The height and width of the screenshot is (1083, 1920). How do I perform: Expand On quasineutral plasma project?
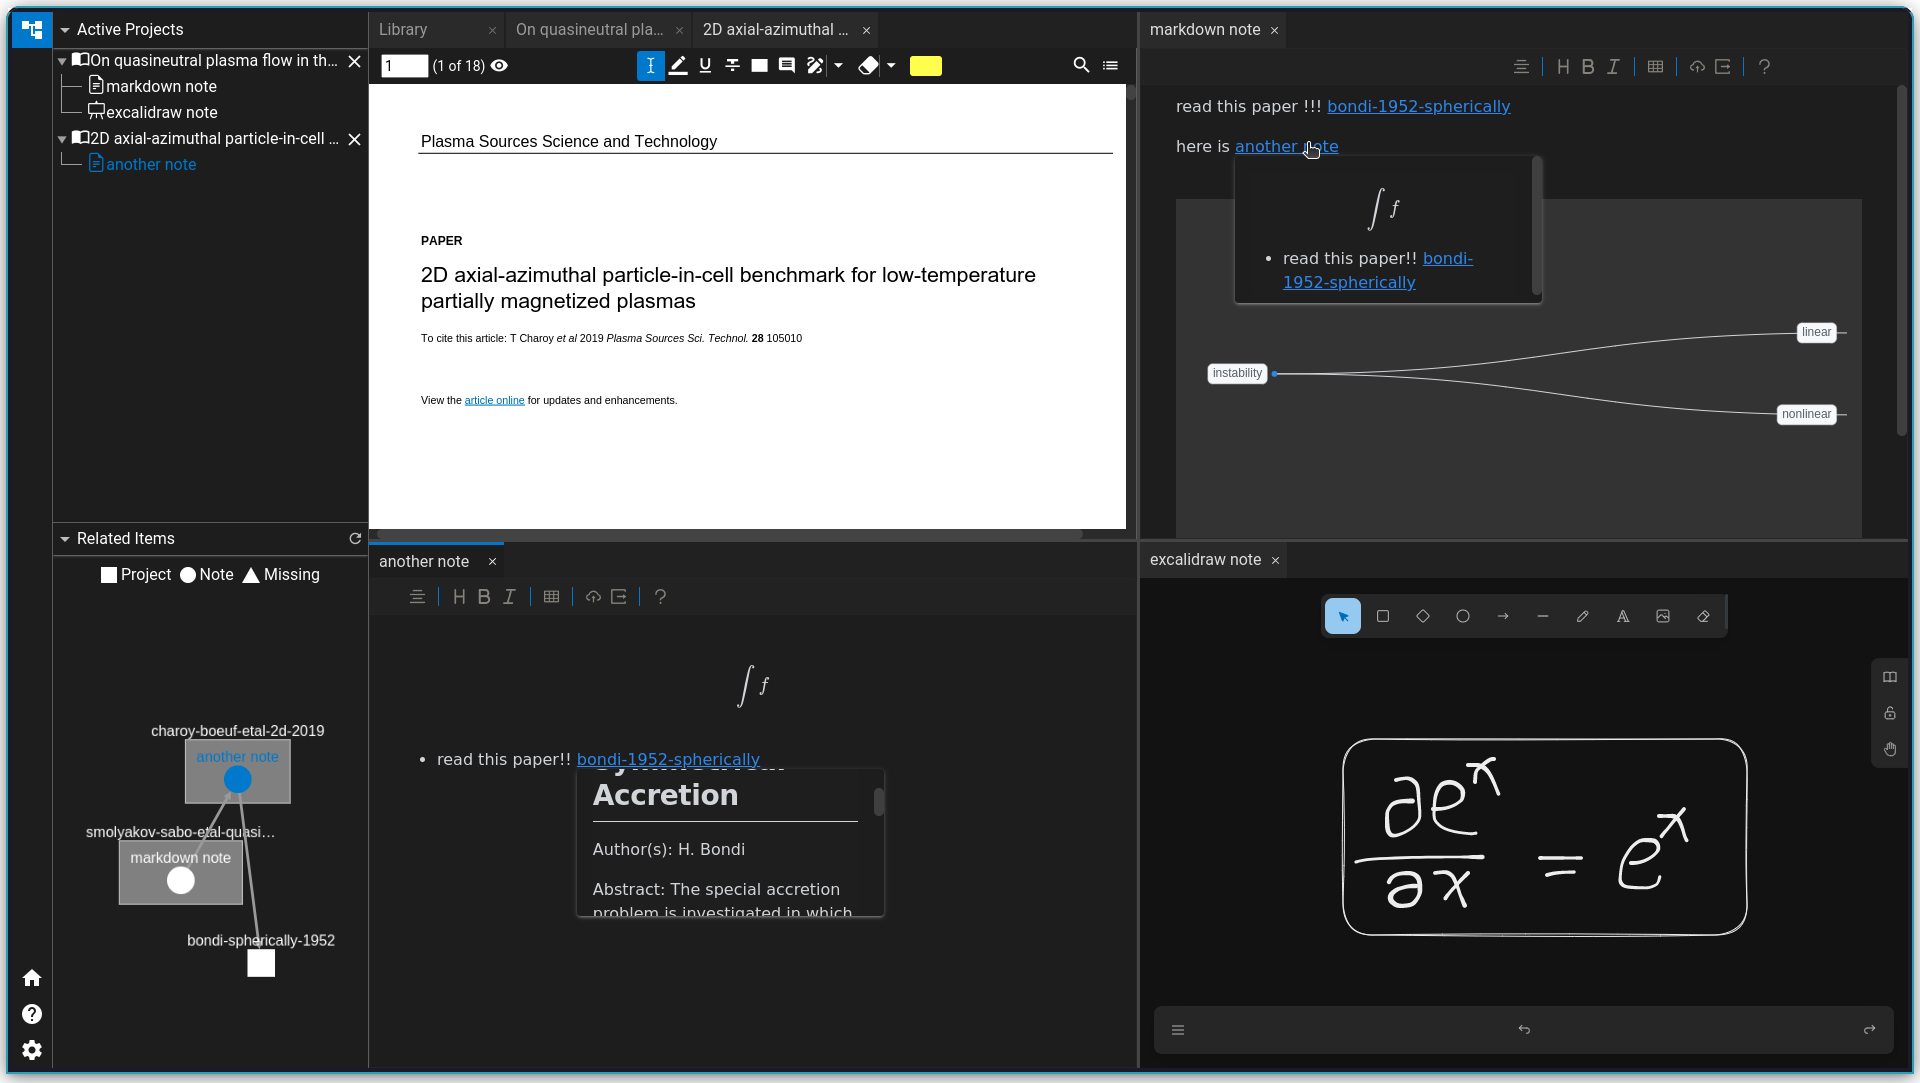[x=63, y=59]
